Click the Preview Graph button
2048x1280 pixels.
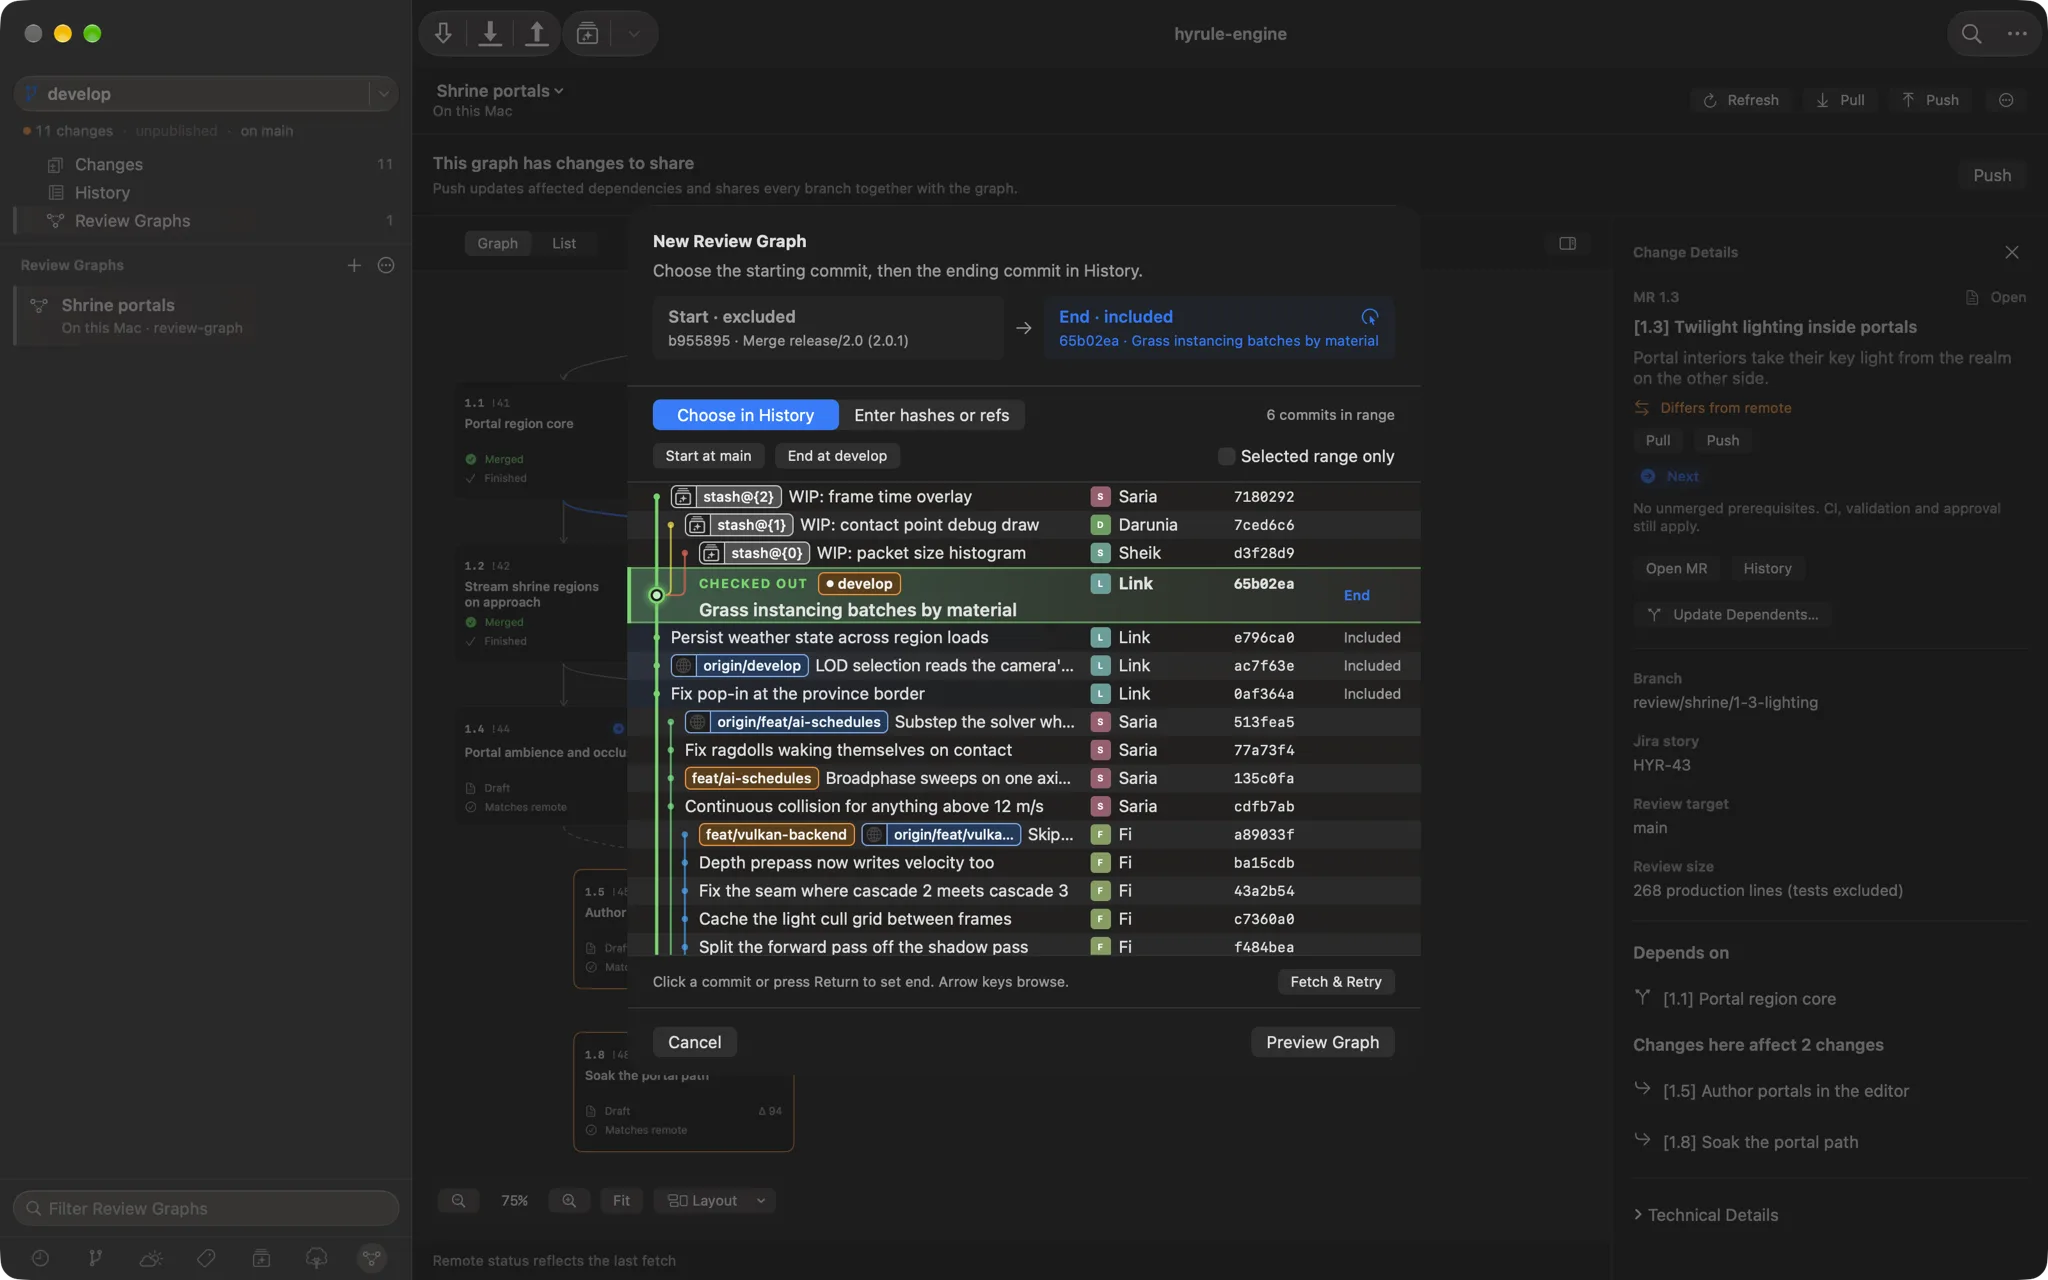pyautogui.click(x=1322, y=1042)
